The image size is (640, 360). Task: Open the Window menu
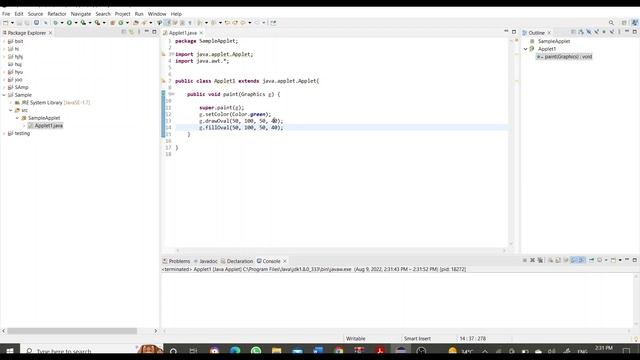157,14
